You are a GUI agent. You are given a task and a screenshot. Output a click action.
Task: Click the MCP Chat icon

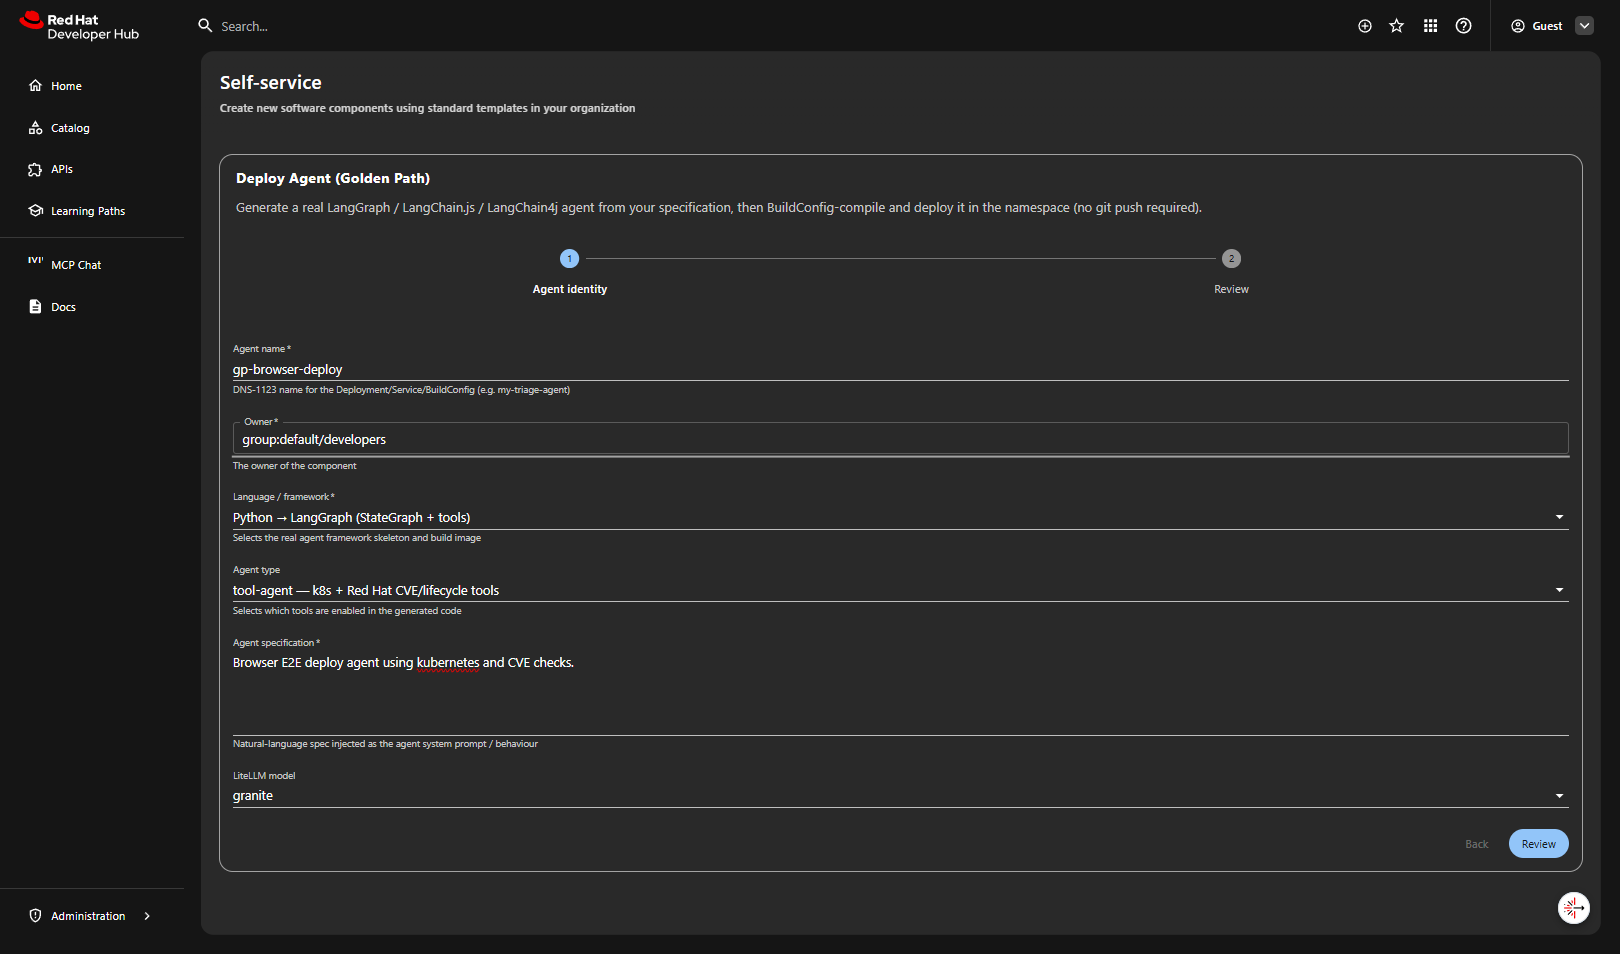click(x=36, y=260)
